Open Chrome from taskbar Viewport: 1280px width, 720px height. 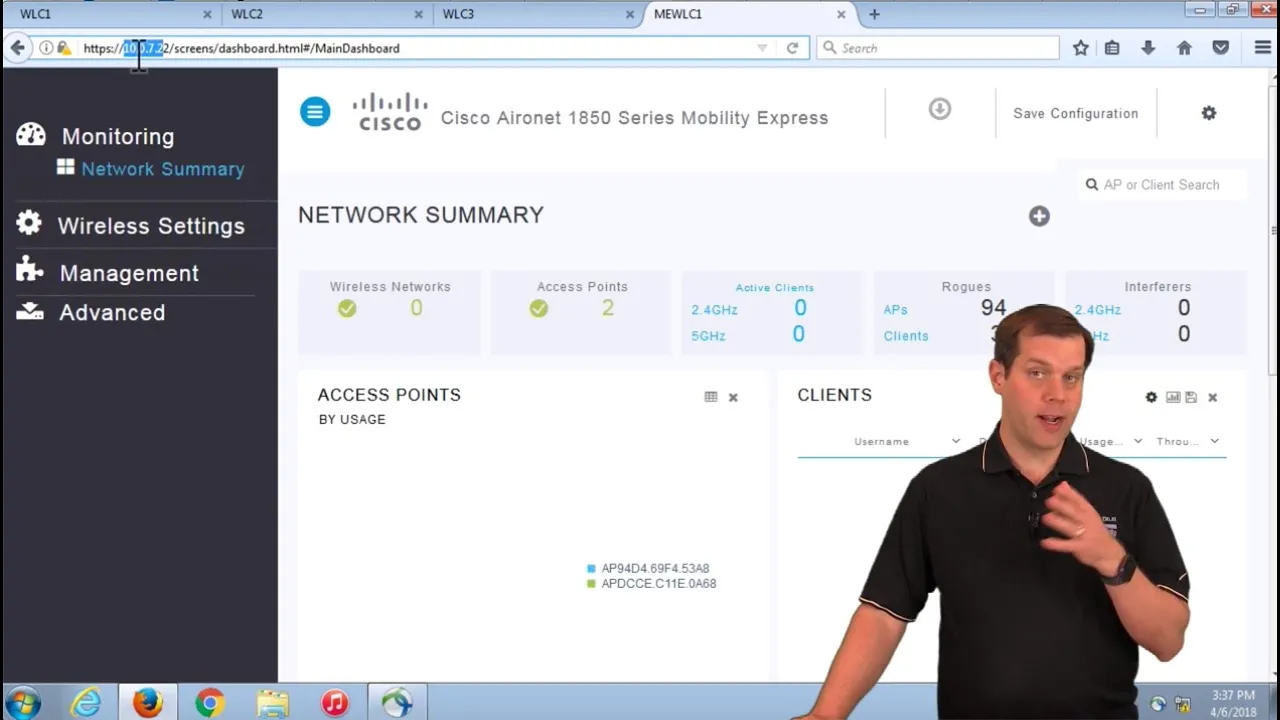210,703
